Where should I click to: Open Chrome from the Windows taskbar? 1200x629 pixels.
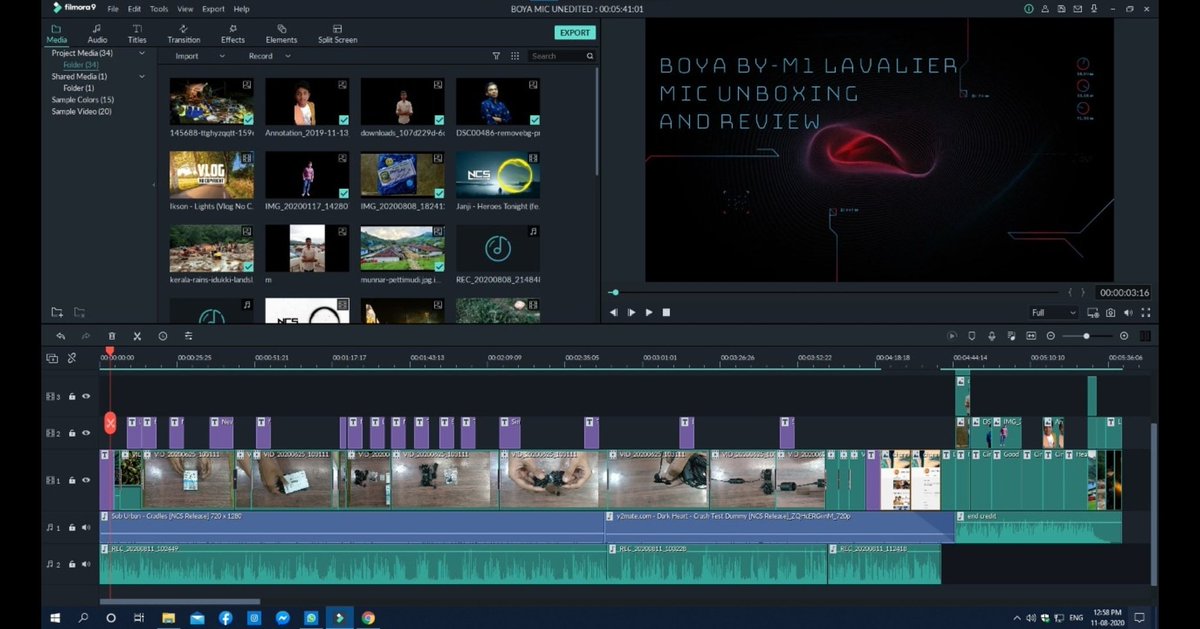[368, 618]
